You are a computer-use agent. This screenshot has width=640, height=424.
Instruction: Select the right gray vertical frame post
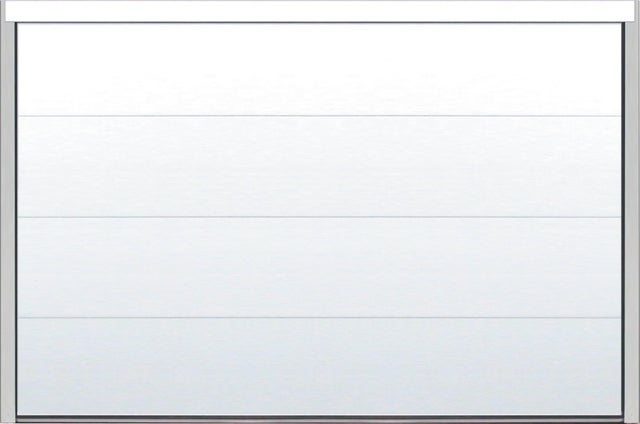631,222
